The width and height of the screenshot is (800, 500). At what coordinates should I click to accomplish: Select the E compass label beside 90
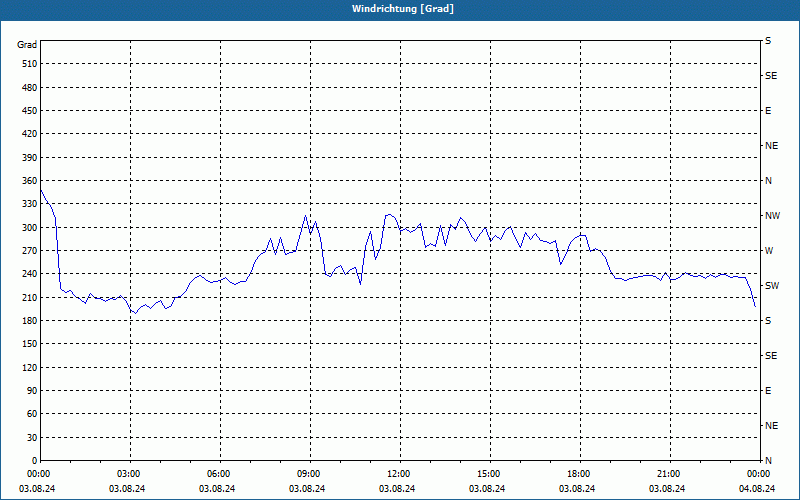(x=768, y=391)
